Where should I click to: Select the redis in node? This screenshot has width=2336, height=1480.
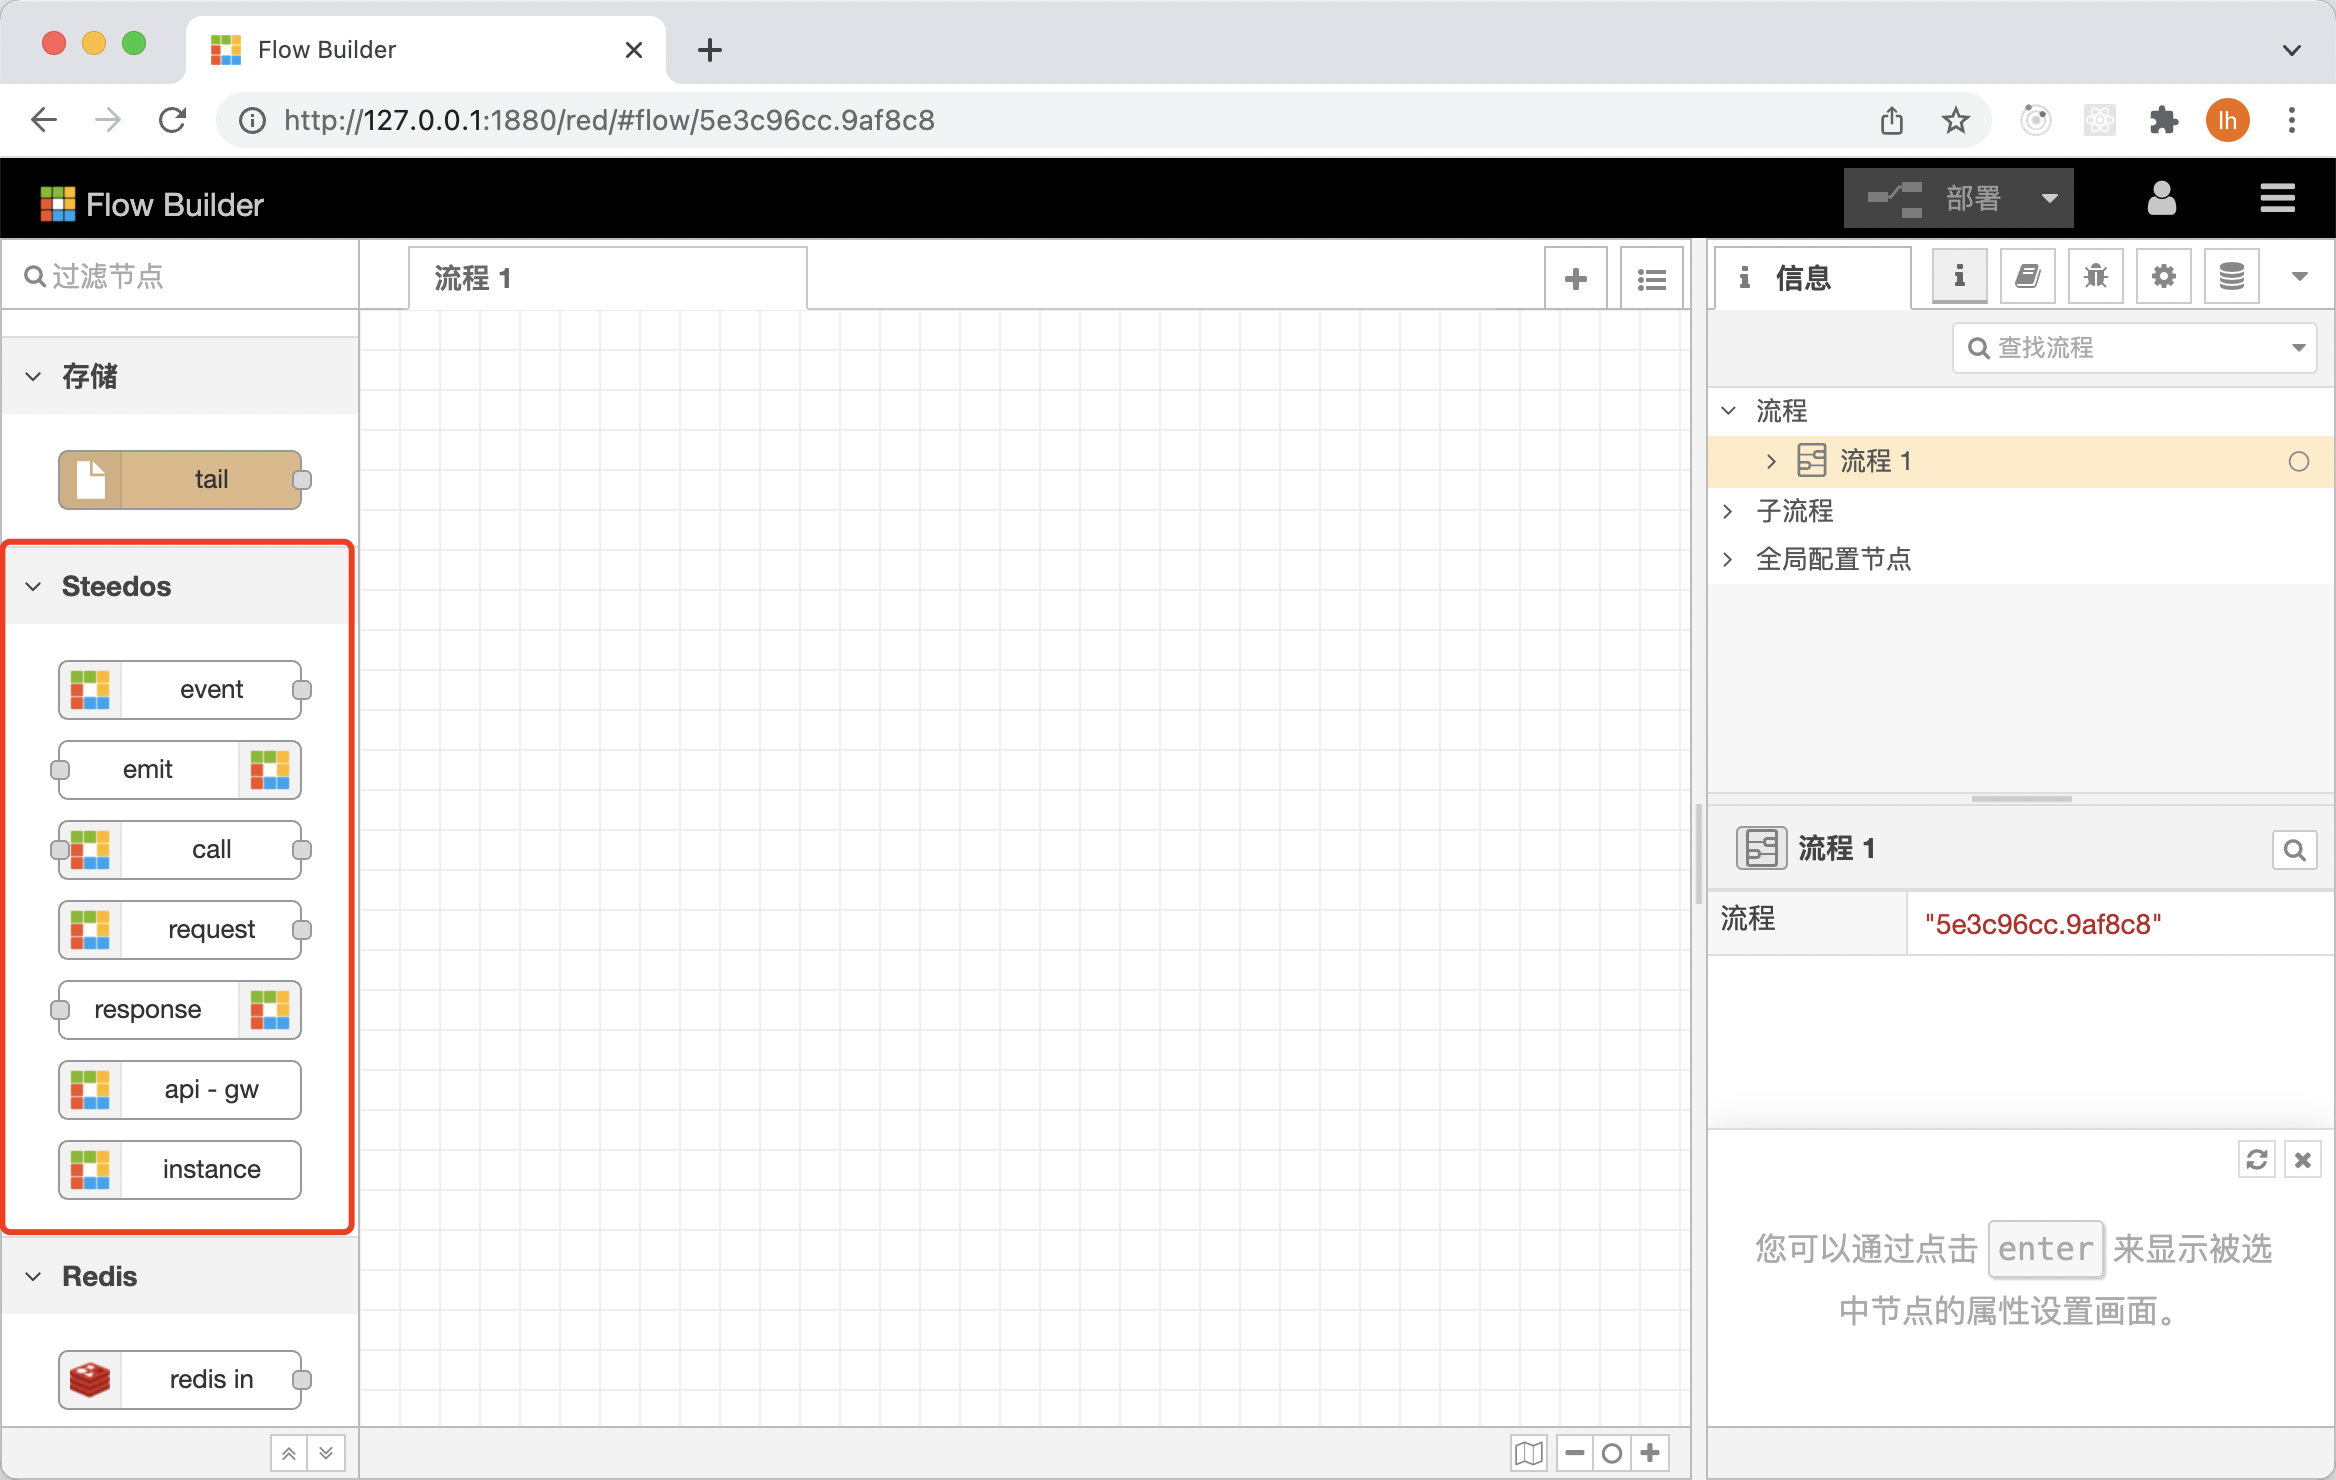point(180,1380)
